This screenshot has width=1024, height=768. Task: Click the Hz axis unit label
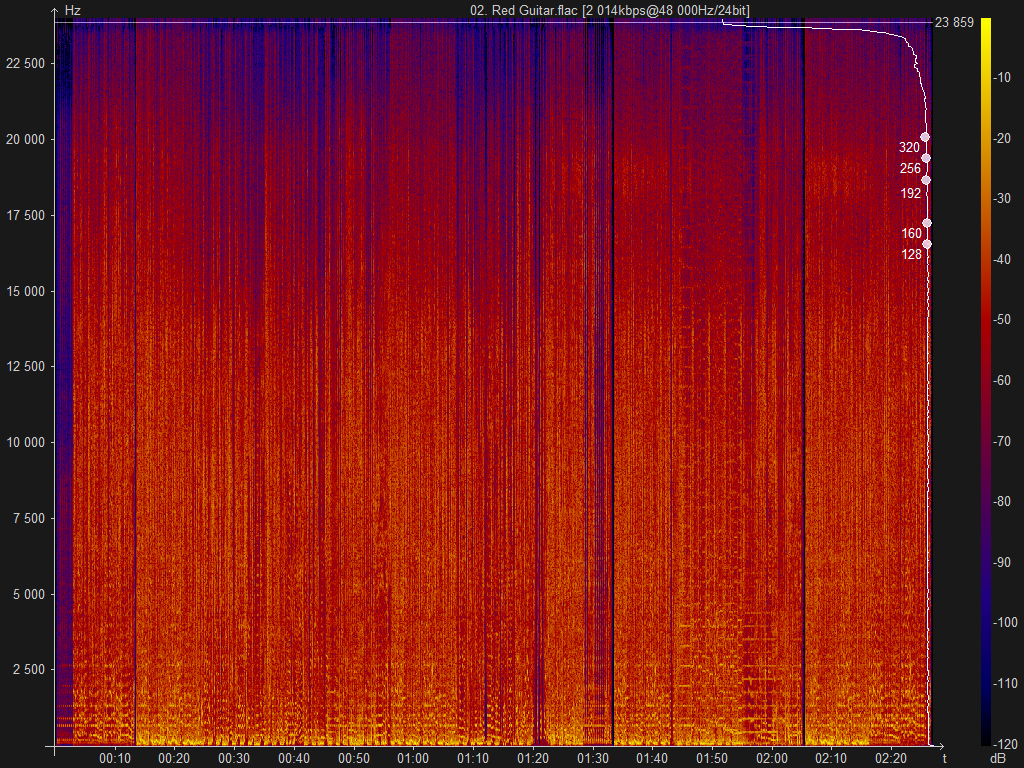72,11
